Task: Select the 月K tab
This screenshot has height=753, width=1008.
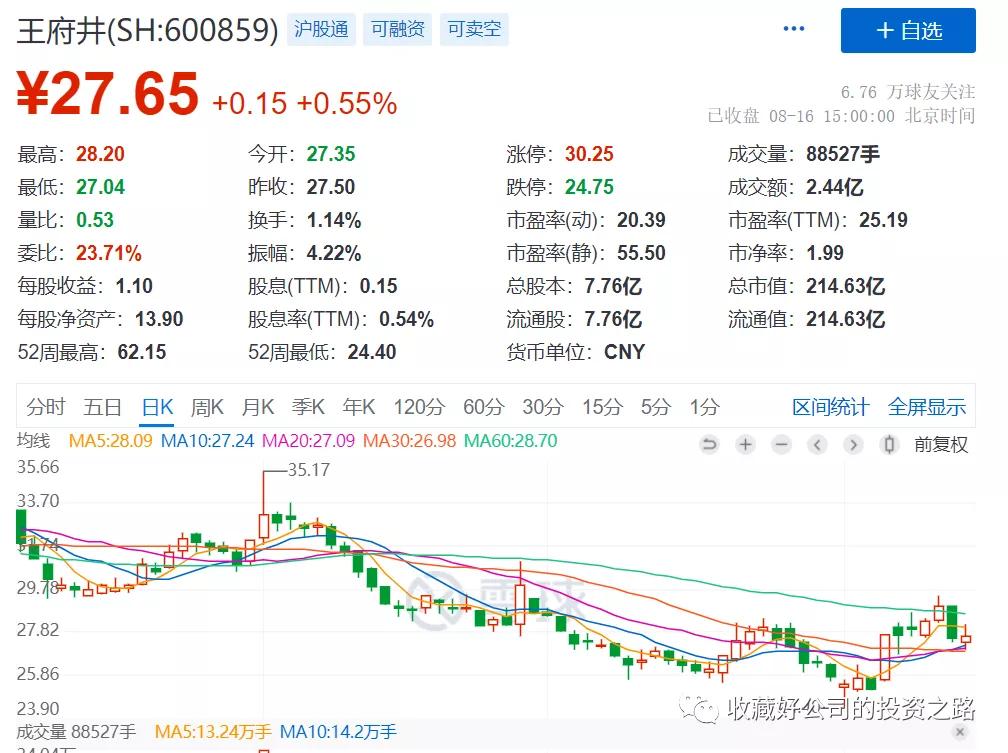Action: (258, 407)
